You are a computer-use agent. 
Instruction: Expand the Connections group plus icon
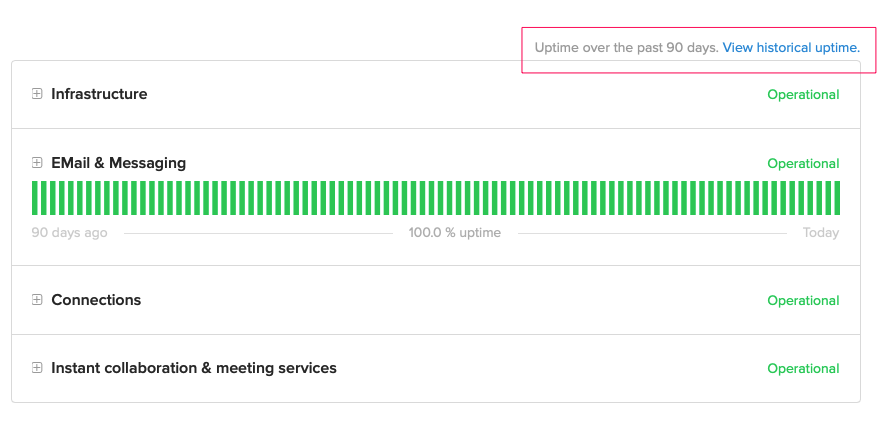[x=37, y=300]
